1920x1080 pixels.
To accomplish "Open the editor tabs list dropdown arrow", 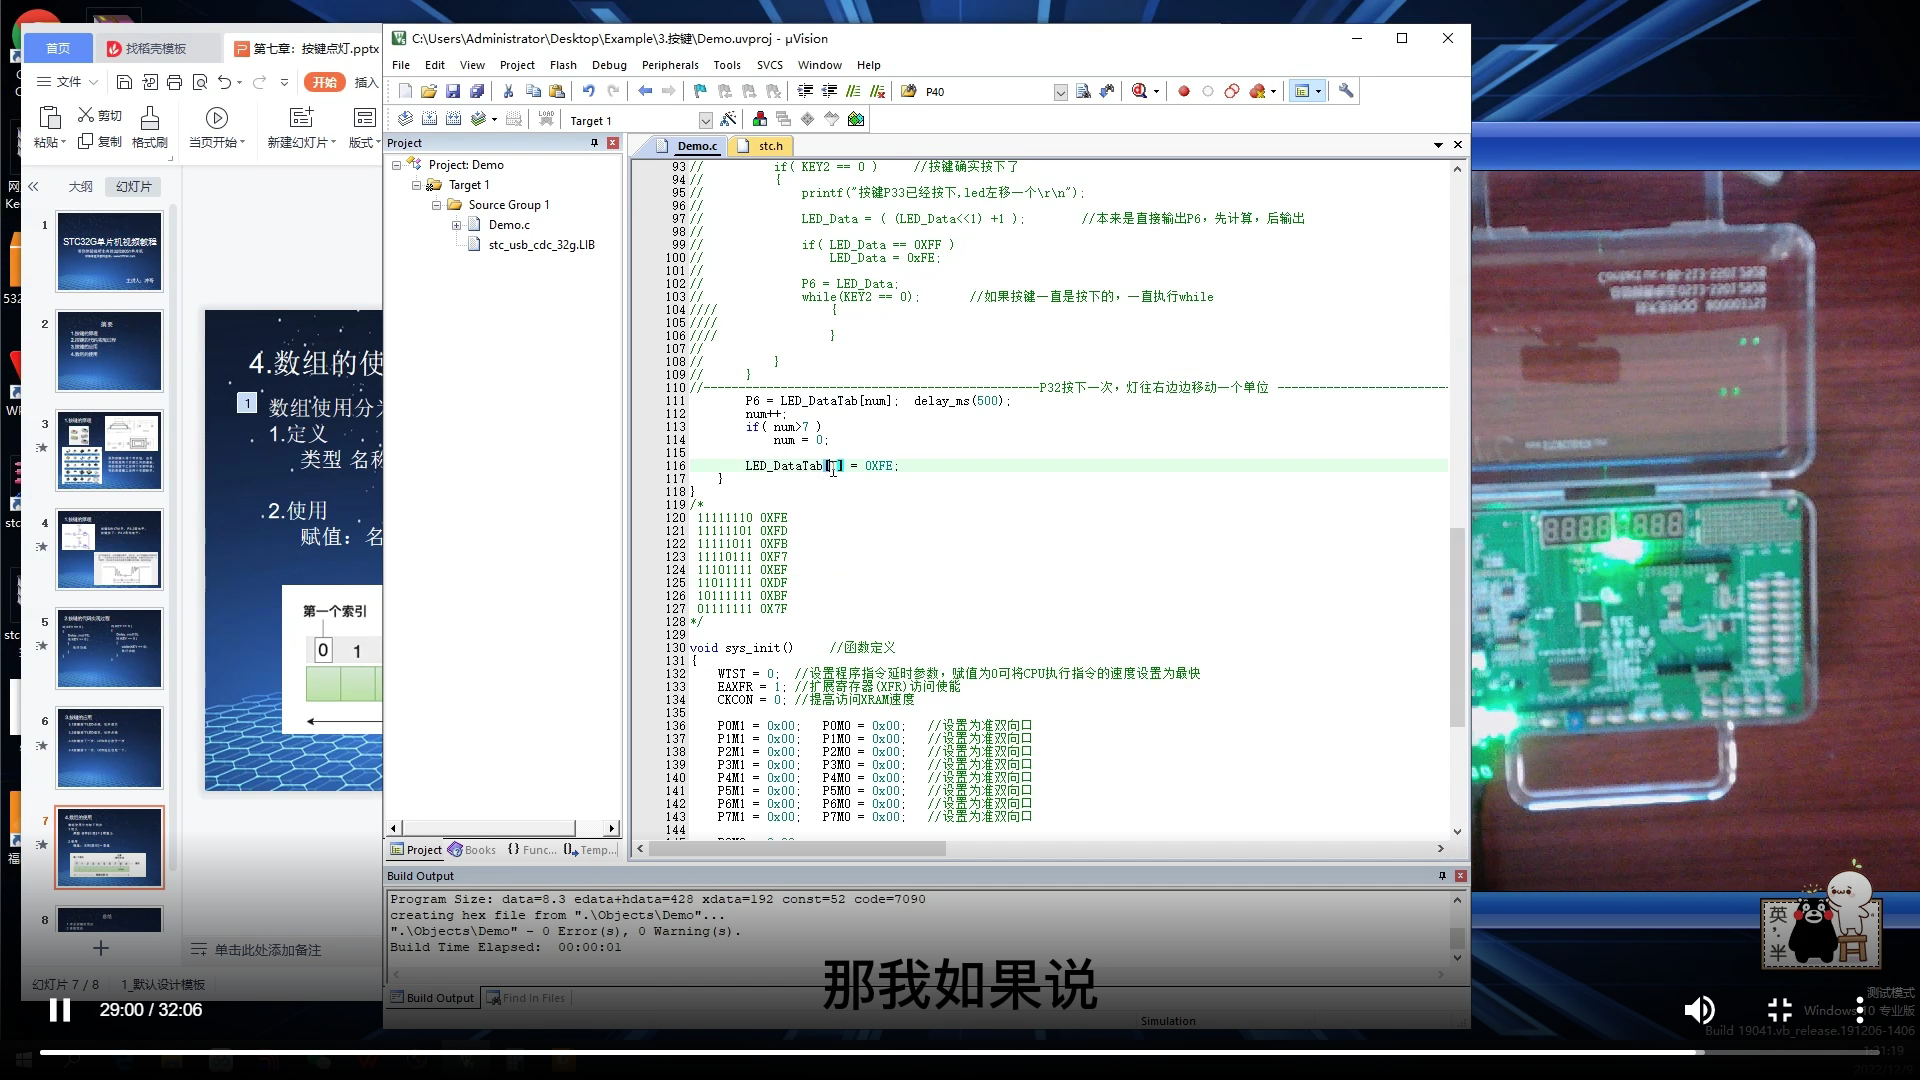I will coord(1438,145).
